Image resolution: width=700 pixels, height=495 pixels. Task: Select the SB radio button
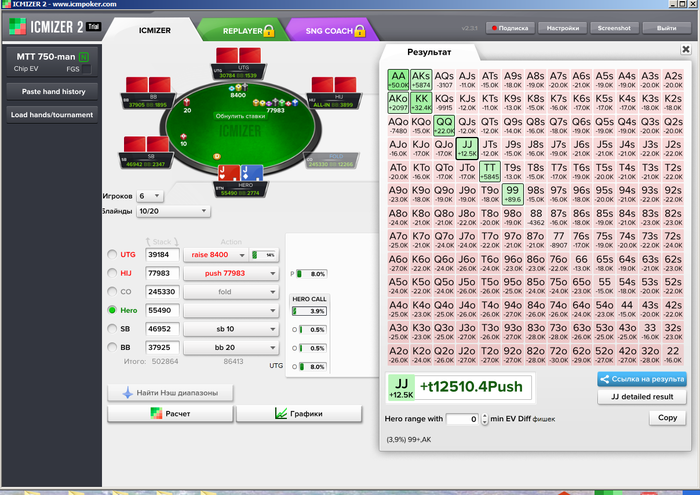(112, 329)
